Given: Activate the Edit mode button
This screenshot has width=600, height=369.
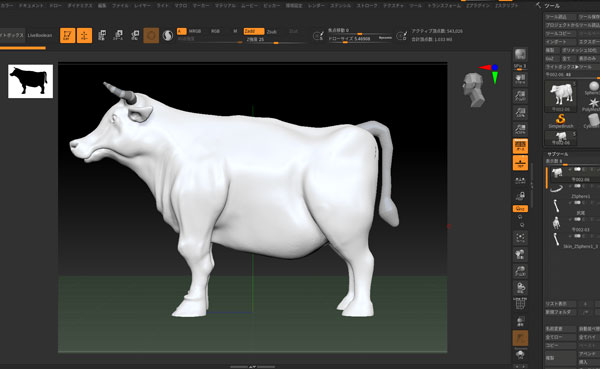Looking at the screenshot, I should (68, 36).
